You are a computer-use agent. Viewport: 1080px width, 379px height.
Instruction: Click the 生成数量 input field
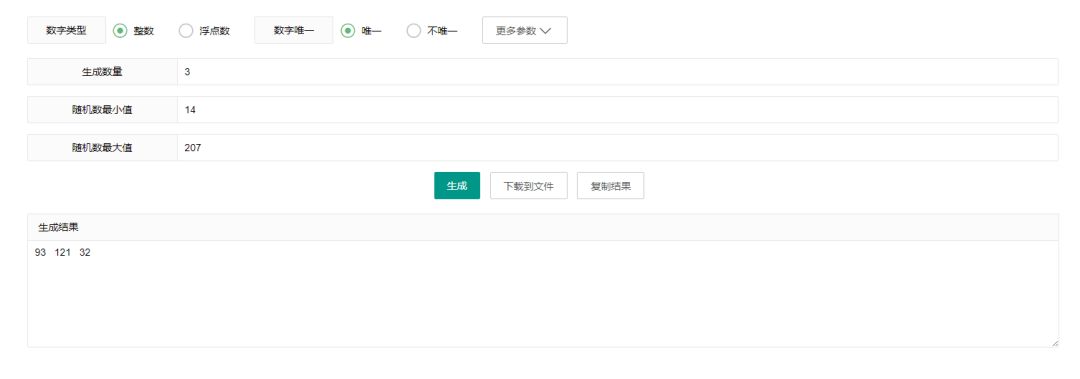tap(617, 72)
